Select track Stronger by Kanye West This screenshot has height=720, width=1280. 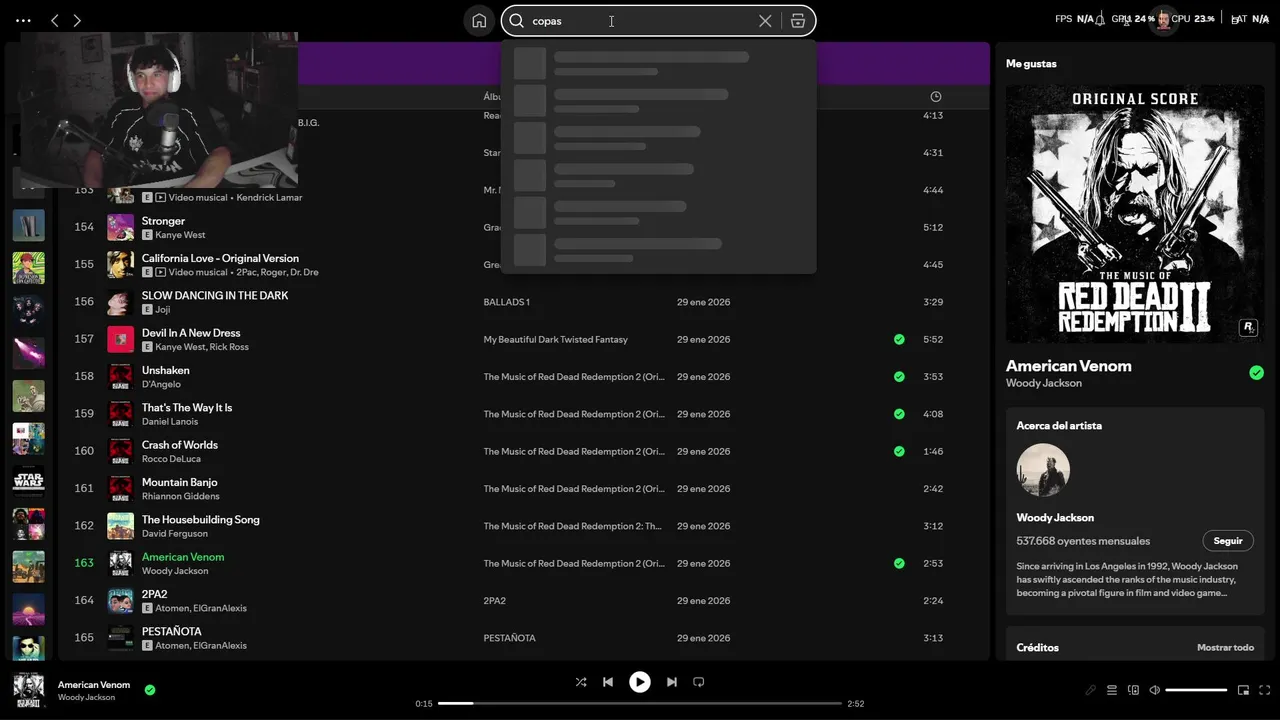163,221
